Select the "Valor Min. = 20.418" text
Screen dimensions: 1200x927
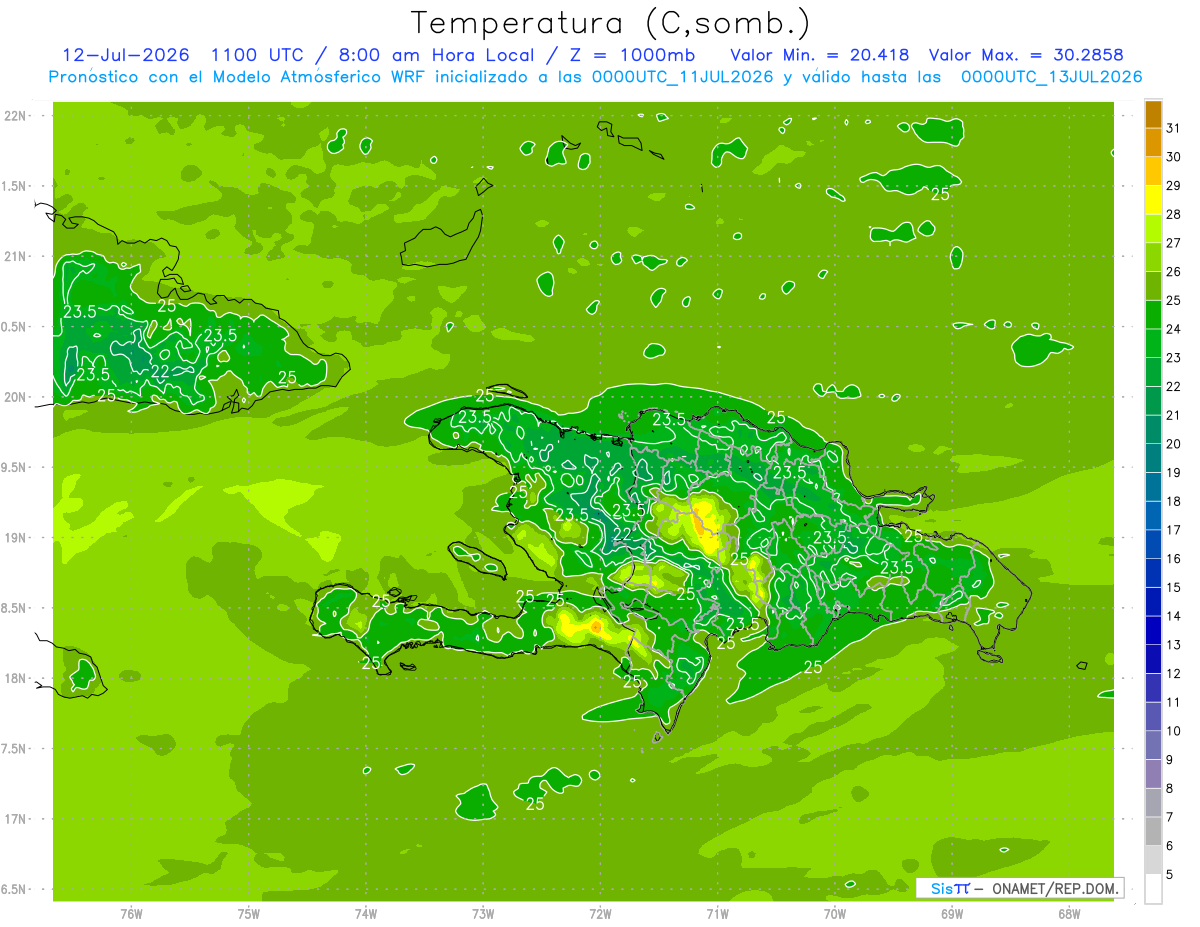[820, 55]
